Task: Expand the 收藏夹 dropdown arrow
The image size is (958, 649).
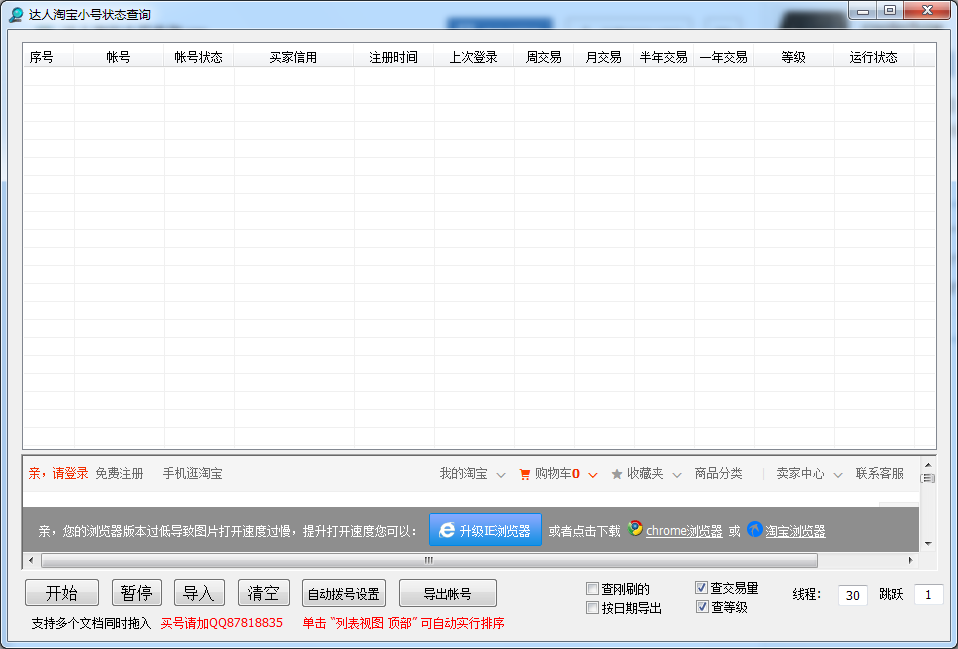Action: (677, 475)
